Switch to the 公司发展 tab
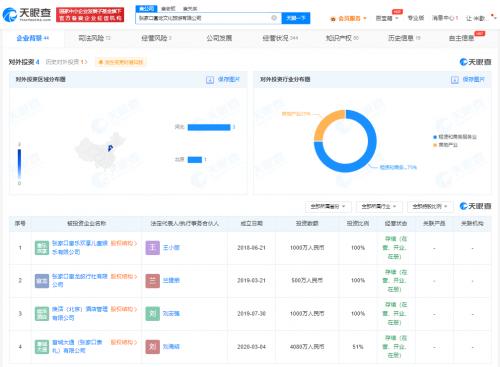500x367 pixels. tap(219, 38)
